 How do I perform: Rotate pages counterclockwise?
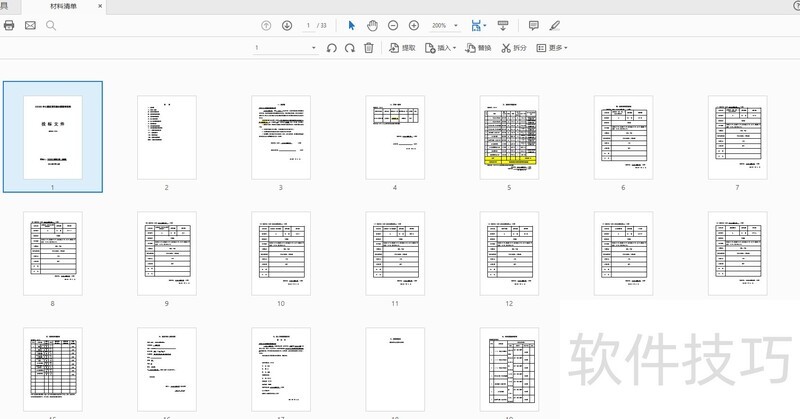(x=332, y=48)
